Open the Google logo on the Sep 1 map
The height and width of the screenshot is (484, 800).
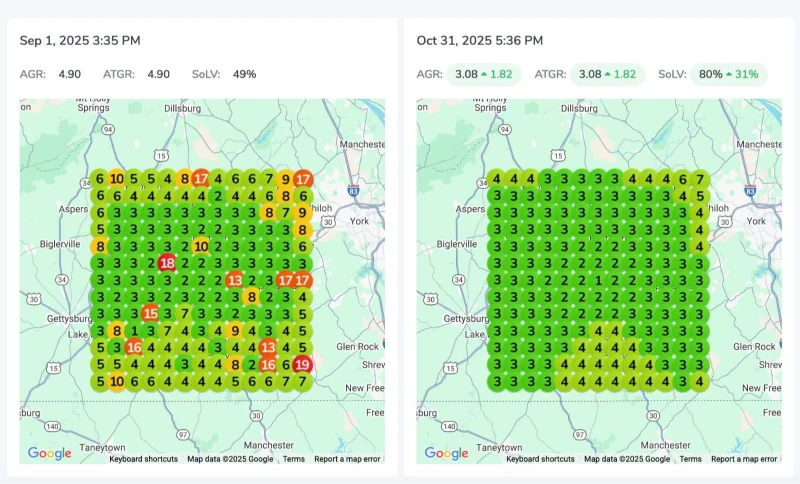click(49, 453)
